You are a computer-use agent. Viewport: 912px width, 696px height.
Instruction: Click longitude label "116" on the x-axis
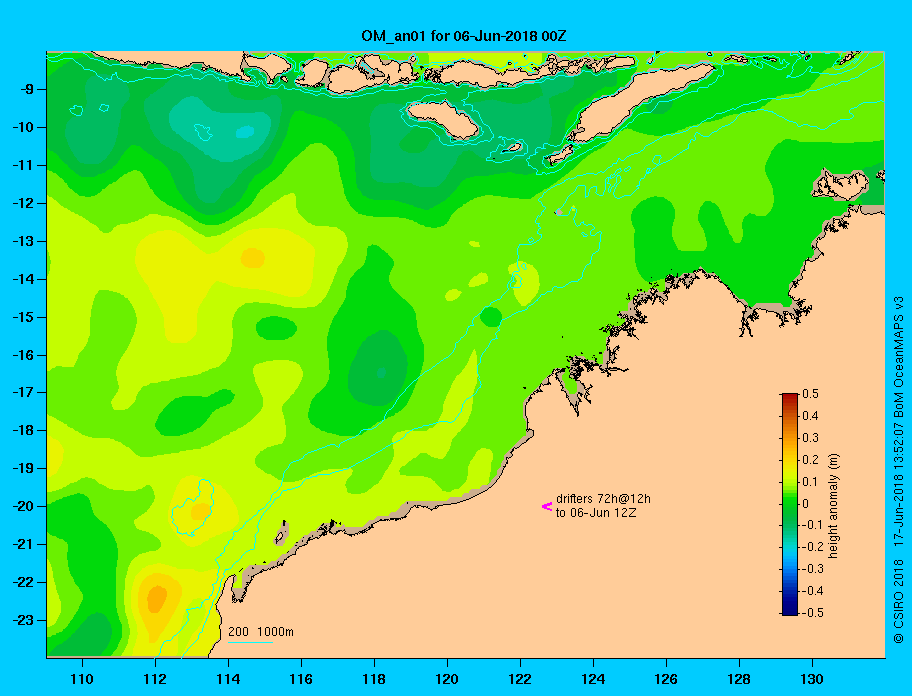pyautogui.click(x=301, y=679)
